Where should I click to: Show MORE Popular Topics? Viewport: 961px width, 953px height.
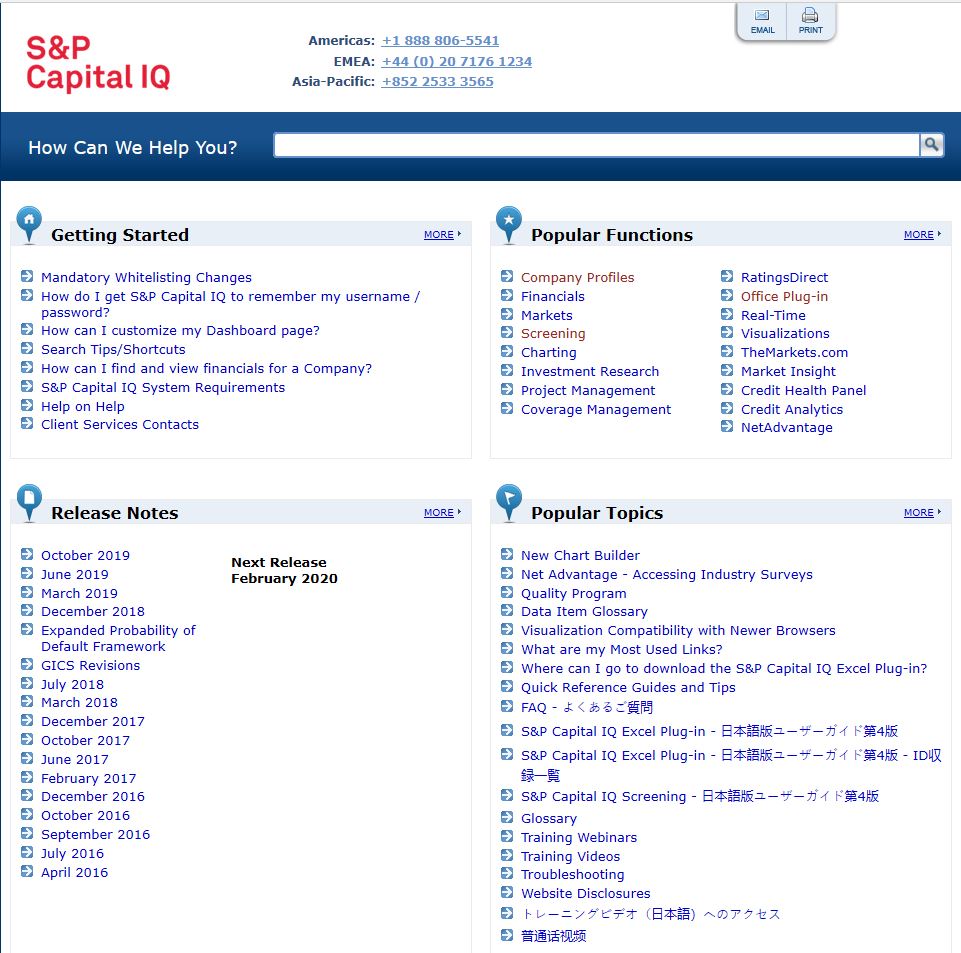919,513
